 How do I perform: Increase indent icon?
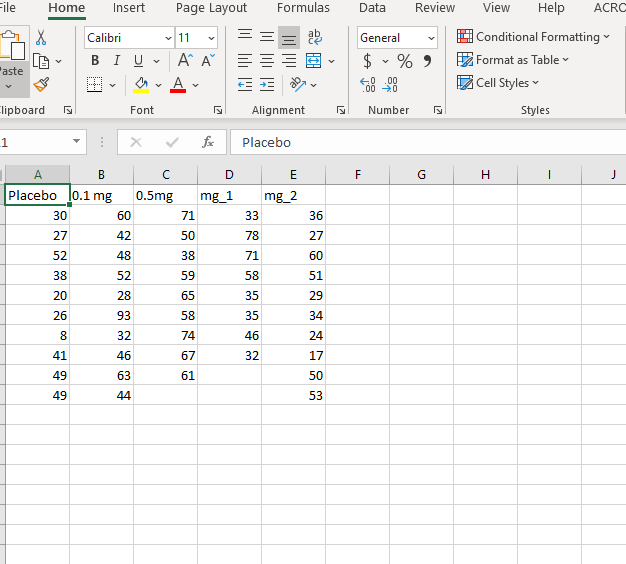click(x=267, y=85)
